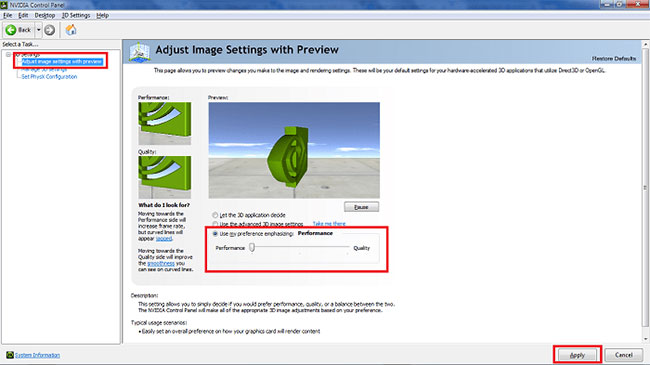
Task: Go to the Home icon in toolbar
Action: [71, 30]
